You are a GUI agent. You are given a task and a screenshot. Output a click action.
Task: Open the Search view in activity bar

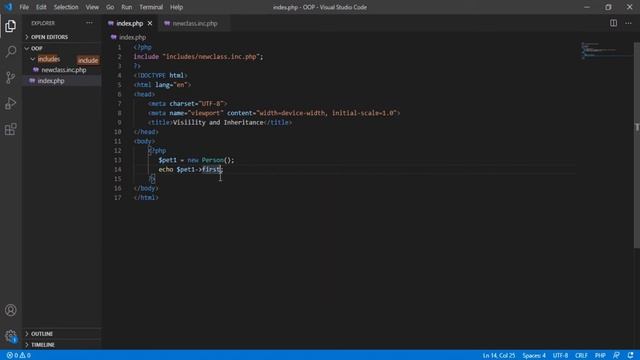(11, 51)
